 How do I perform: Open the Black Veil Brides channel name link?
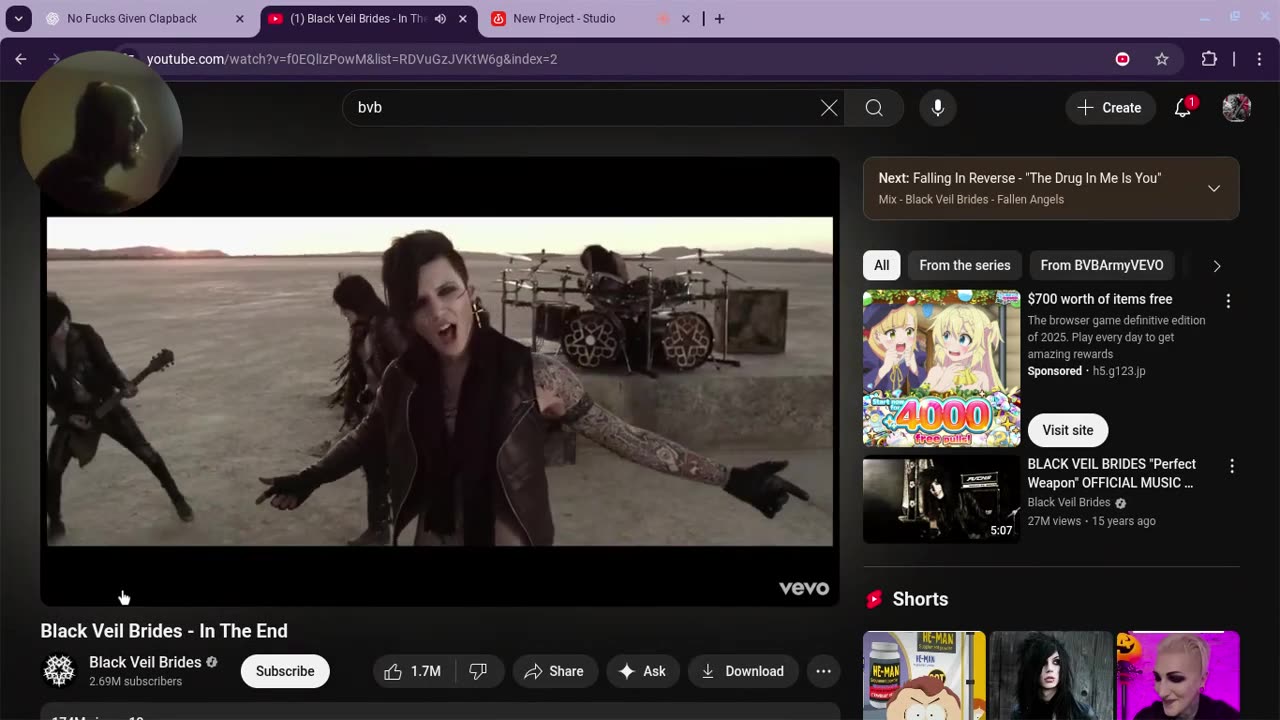click(145, 662)
